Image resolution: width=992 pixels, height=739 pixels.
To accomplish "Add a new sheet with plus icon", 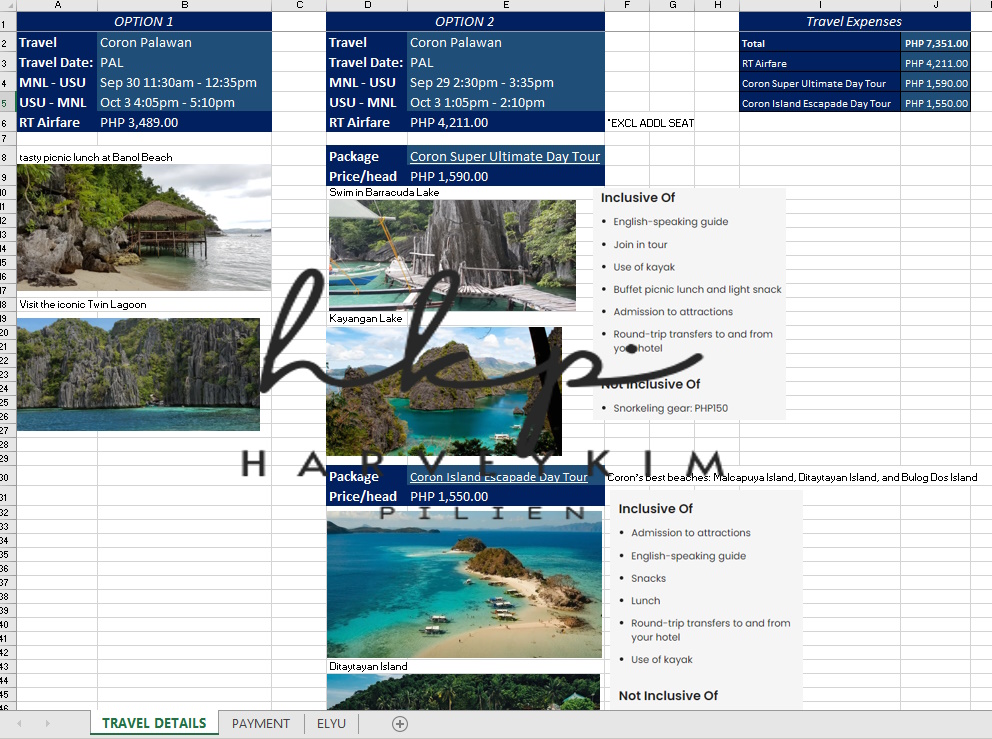I will [x=400, y=724].
